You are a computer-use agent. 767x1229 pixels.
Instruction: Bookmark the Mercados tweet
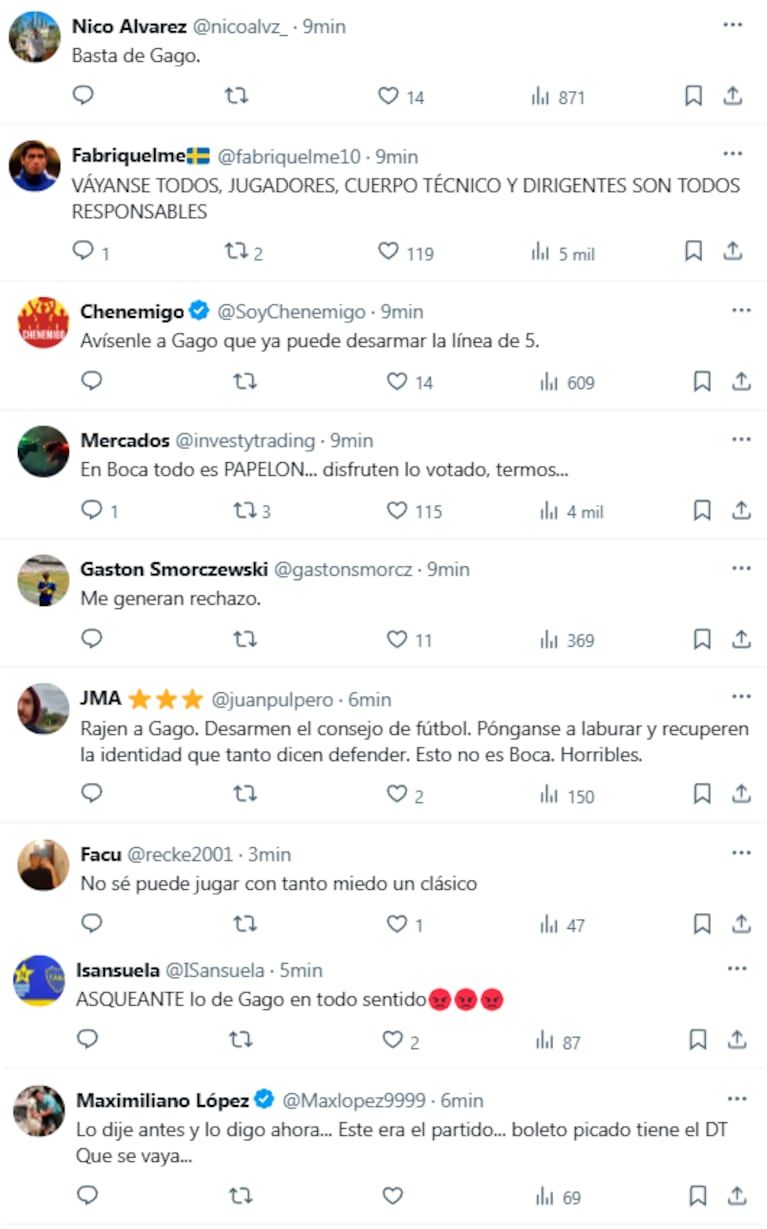[702, 511]
